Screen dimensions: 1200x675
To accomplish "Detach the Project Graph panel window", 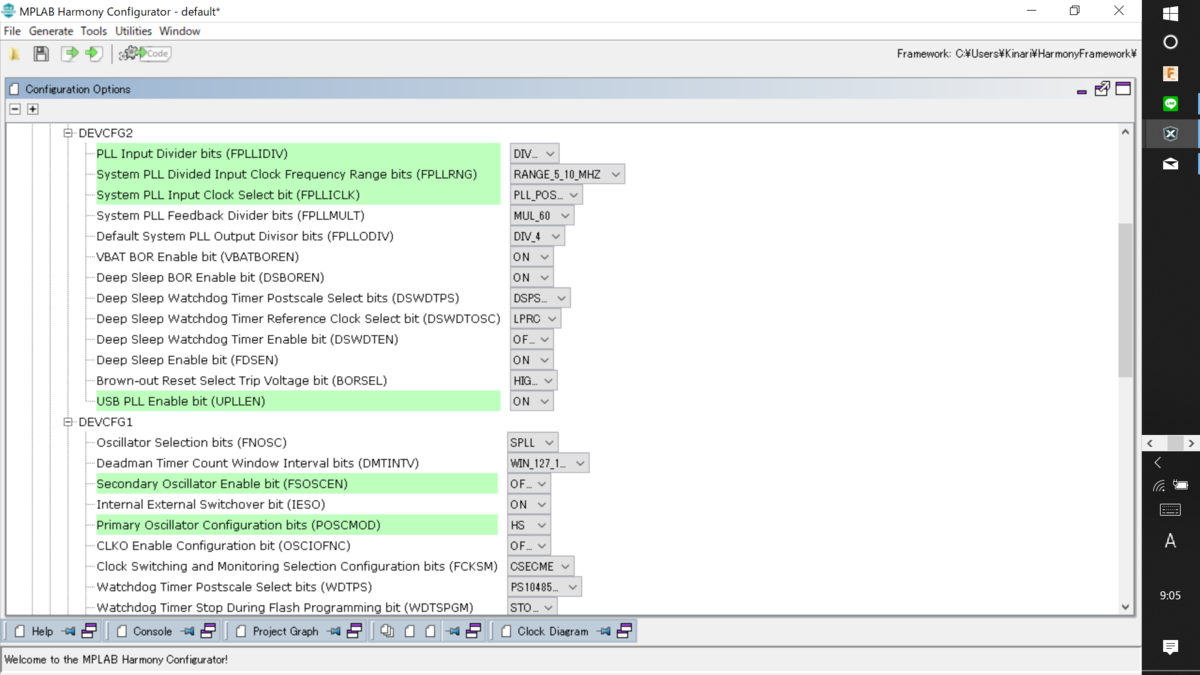I will click(x=354, y=631).
